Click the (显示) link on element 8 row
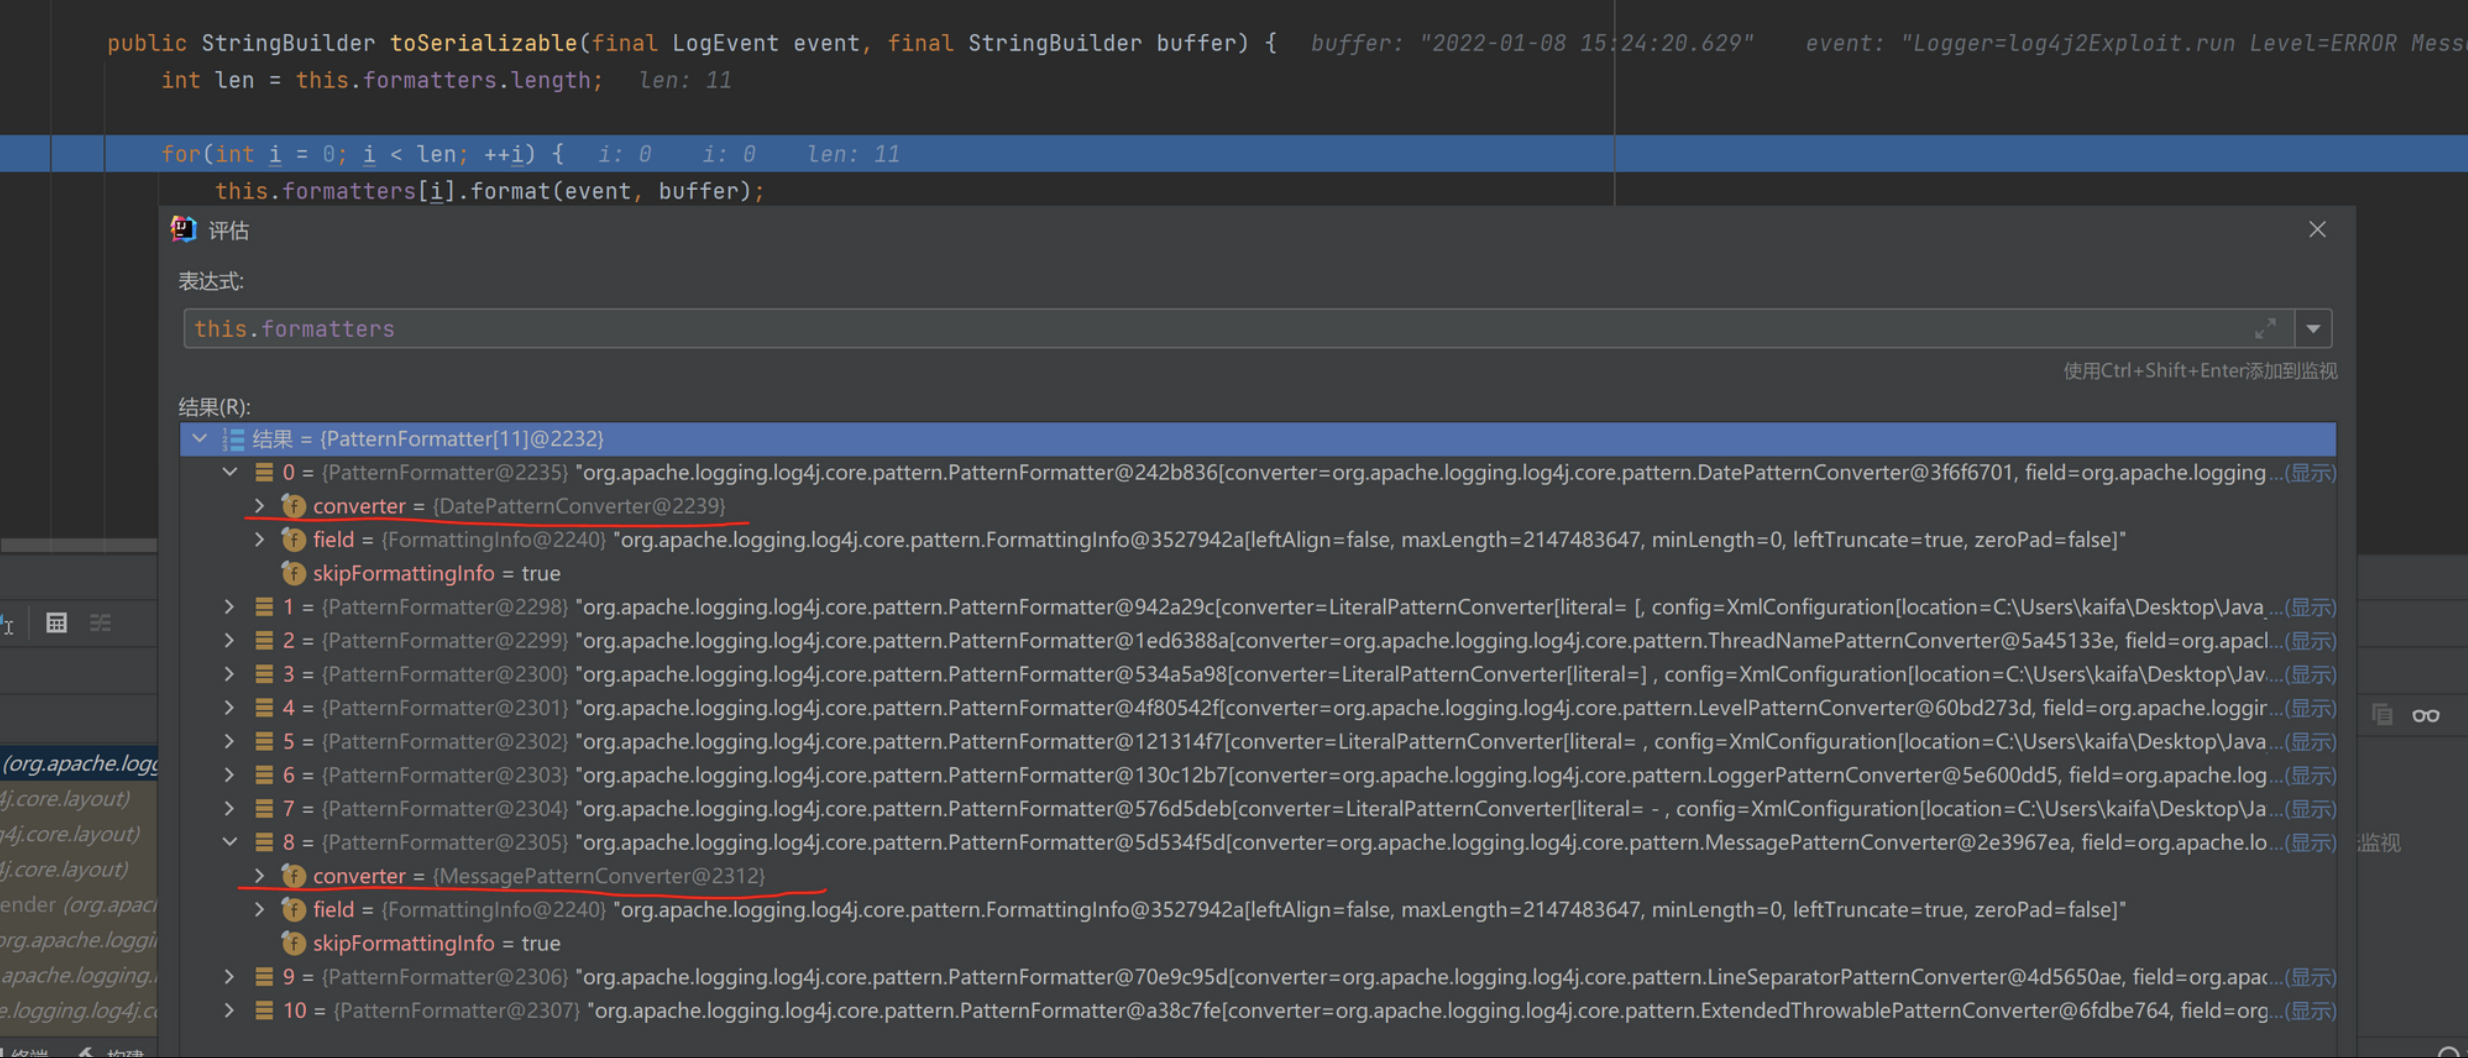 click(x=2310, y=842)
